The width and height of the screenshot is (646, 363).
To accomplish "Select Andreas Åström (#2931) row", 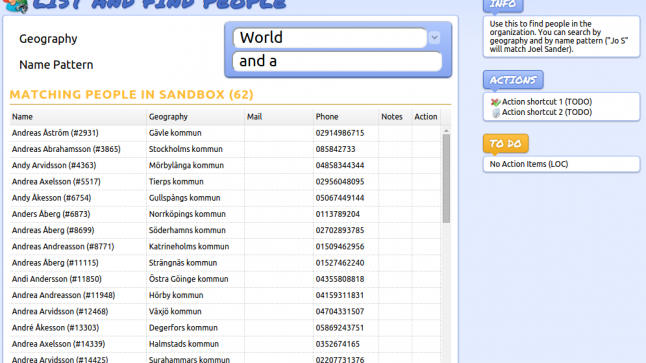I will click(x=225, y=133).
